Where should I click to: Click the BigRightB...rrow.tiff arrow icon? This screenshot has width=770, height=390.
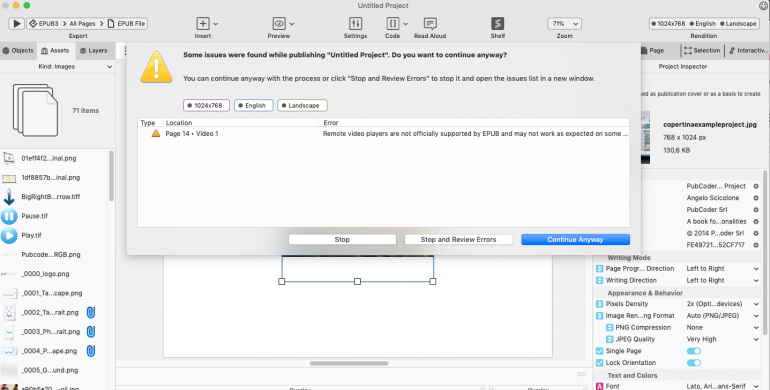[9, 196]
